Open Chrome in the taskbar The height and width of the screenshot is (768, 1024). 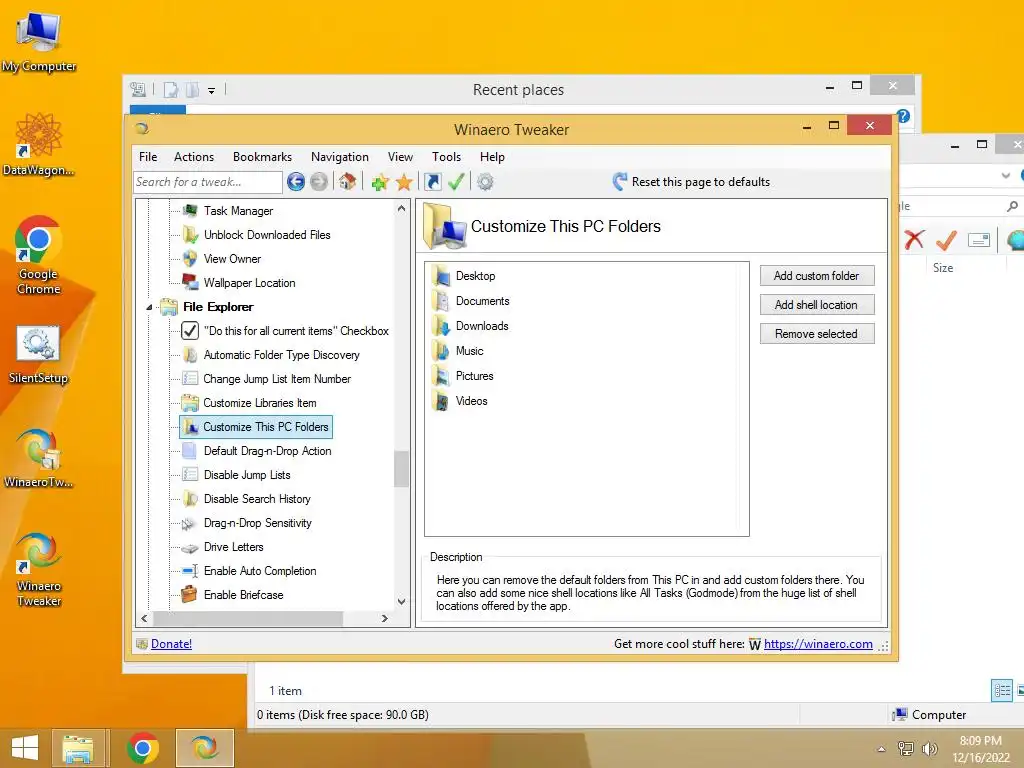pos(143,748)
